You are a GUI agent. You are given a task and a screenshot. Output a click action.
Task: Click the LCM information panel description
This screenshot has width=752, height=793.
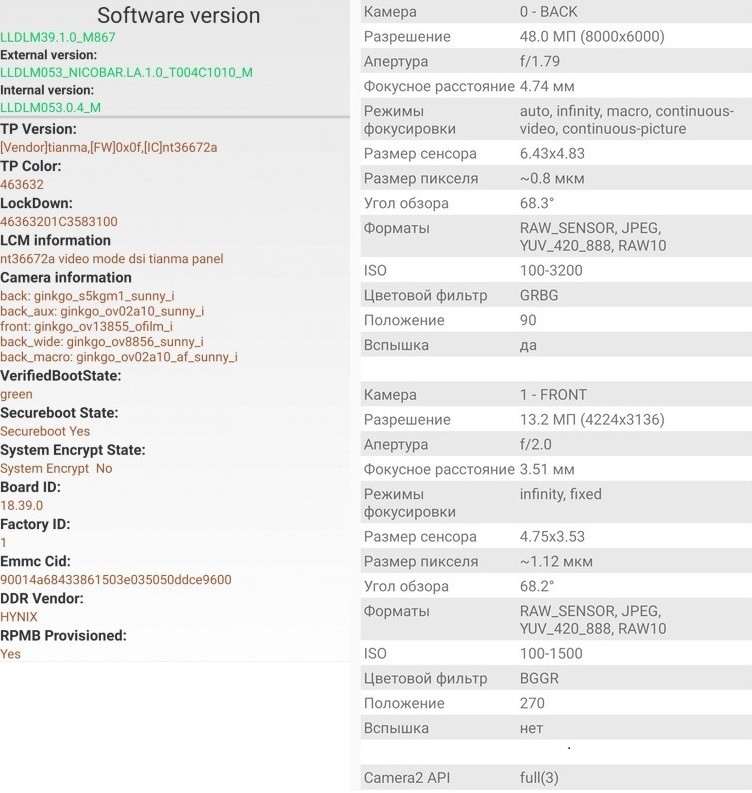(111, 259)
